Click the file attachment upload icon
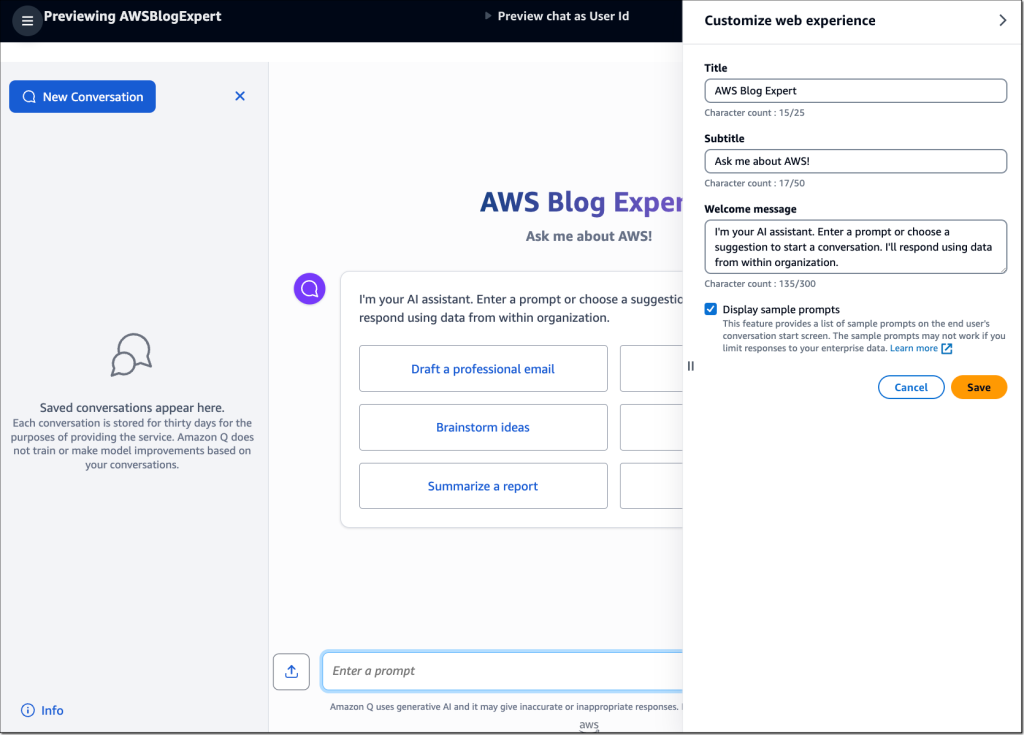 tap(291, 671)
